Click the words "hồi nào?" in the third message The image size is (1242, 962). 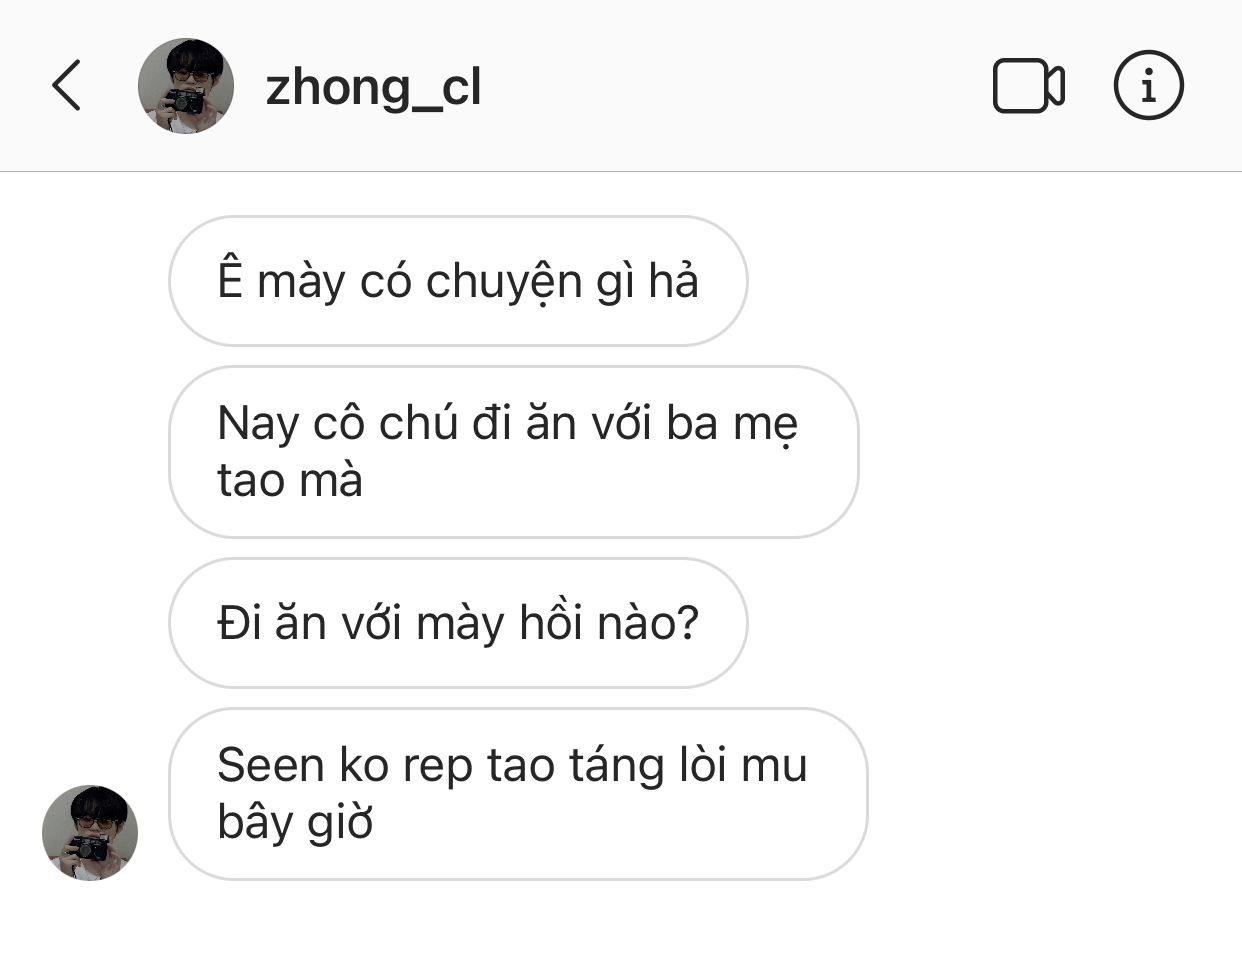(608, 623)
